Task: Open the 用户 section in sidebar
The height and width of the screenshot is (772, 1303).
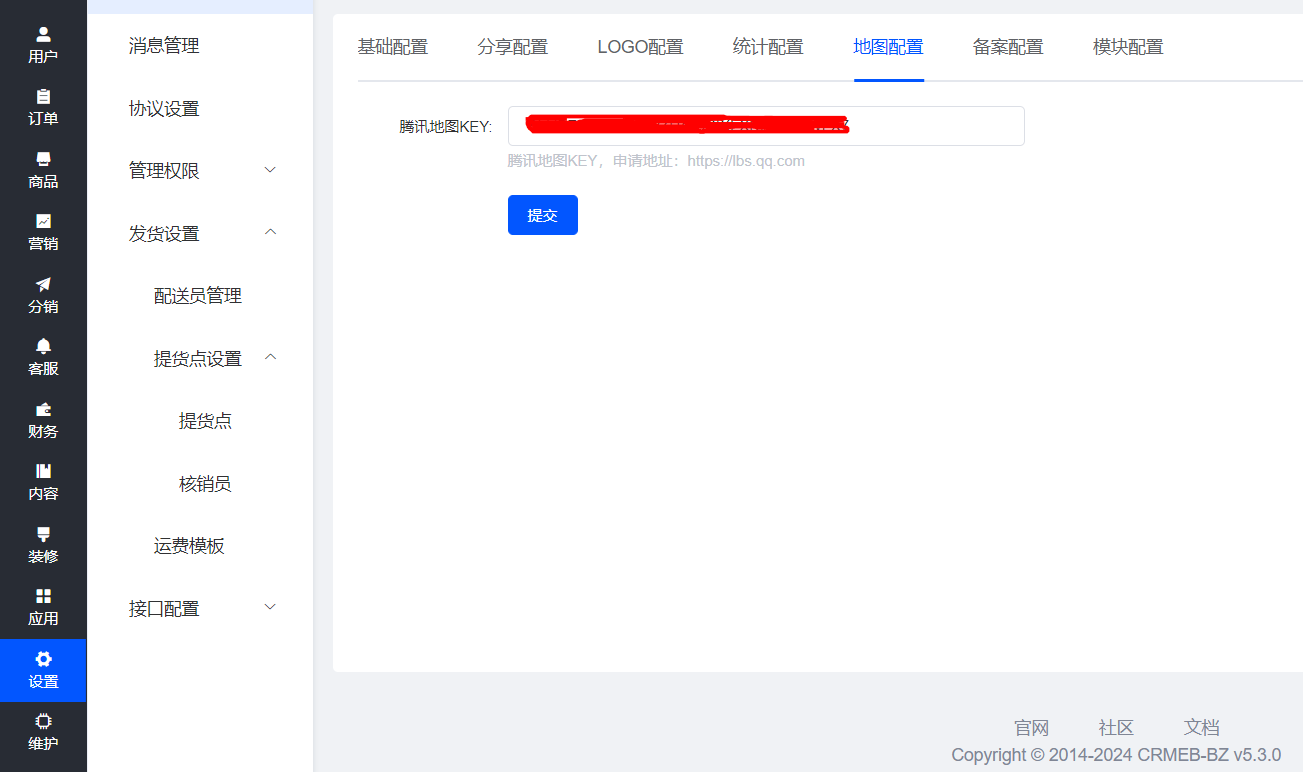Action: click(x=43, y=45)
